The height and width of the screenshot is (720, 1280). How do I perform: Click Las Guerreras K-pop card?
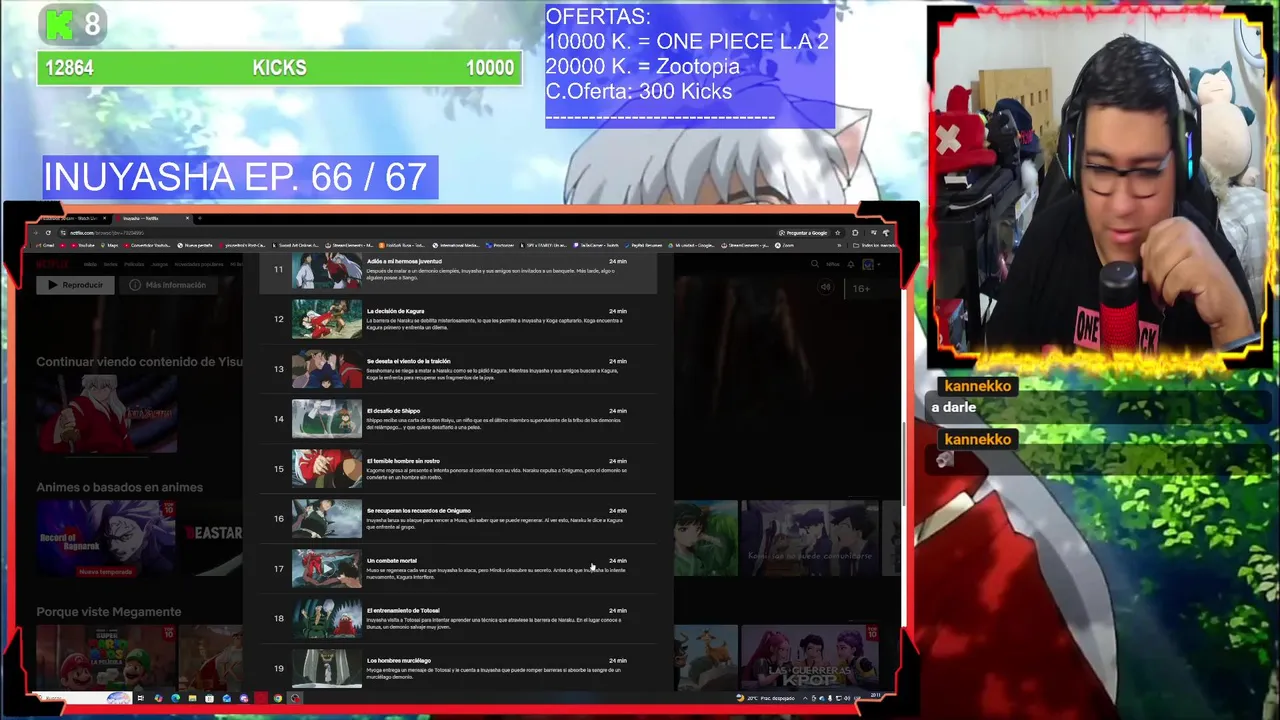point(810,657)
